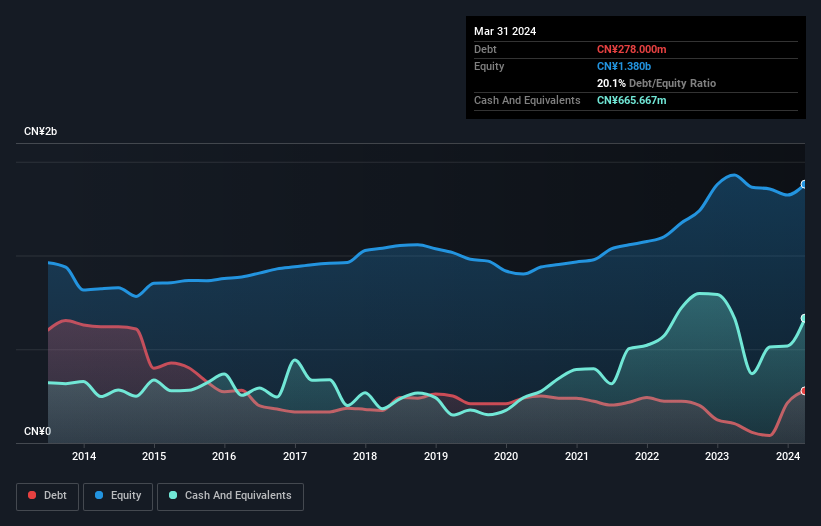
Task: Click the Debt row label in tooltip
Action: click(x=485, y=49)
